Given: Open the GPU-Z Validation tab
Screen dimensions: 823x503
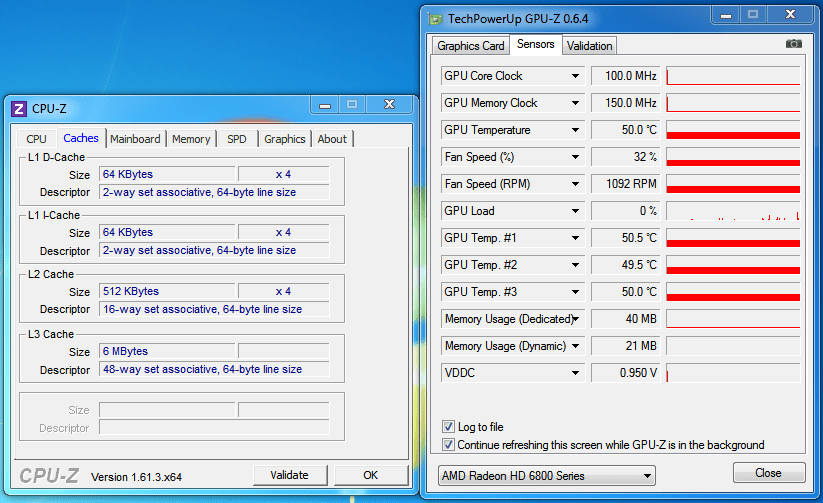Looking at the screenshot, I should tap(589, 46).
